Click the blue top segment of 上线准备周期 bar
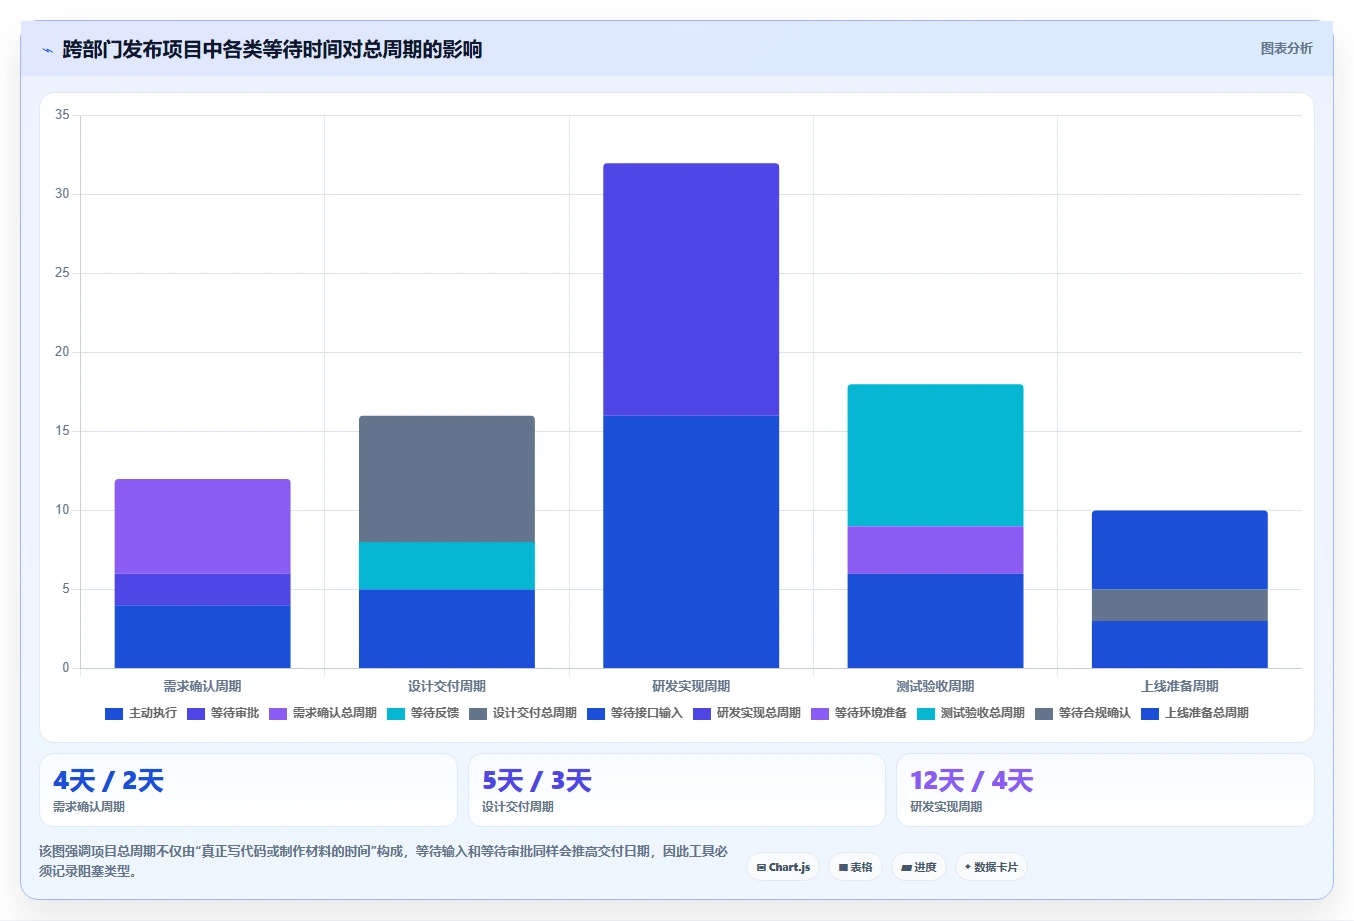Image resolution: width=1354 pixels, height=921 pixels. (1180, 550)
